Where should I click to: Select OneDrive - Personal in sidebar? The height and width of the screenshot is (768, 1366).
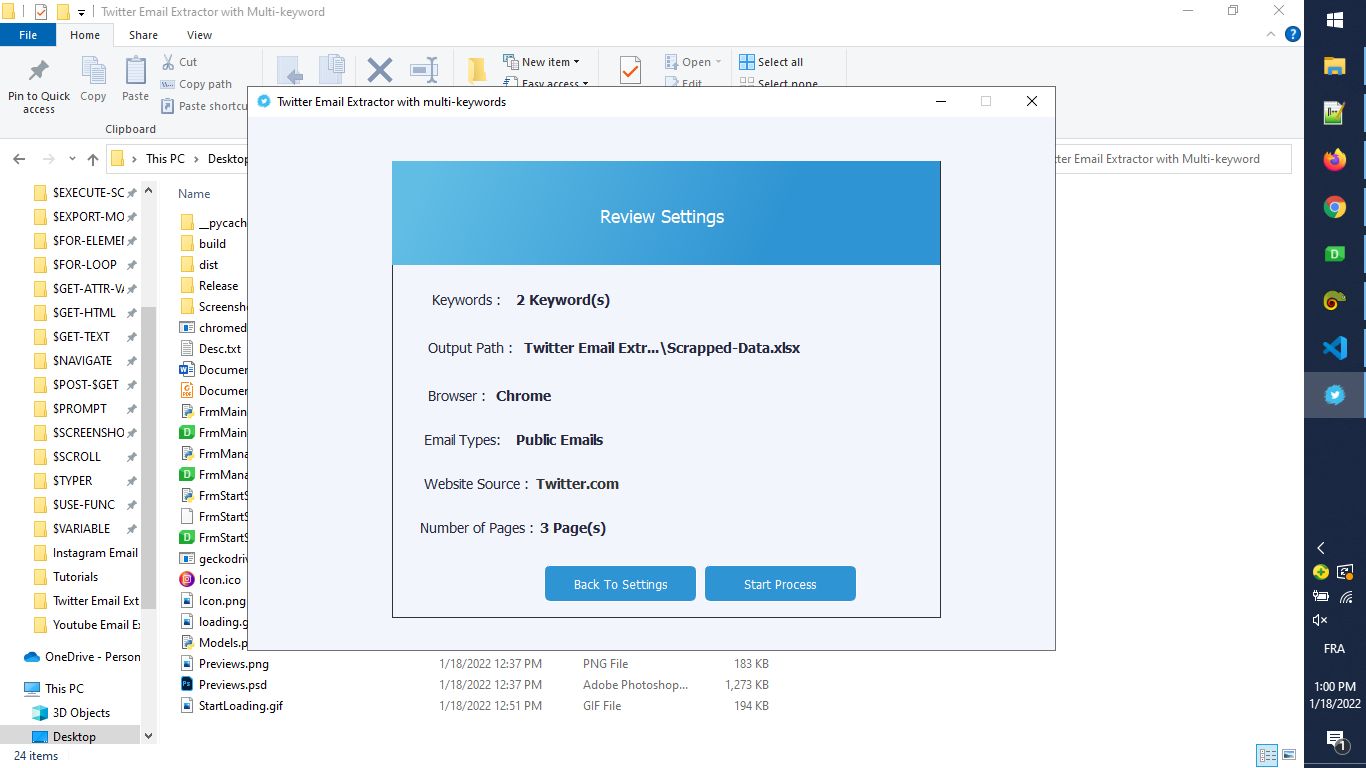click(x=82, y=657)
